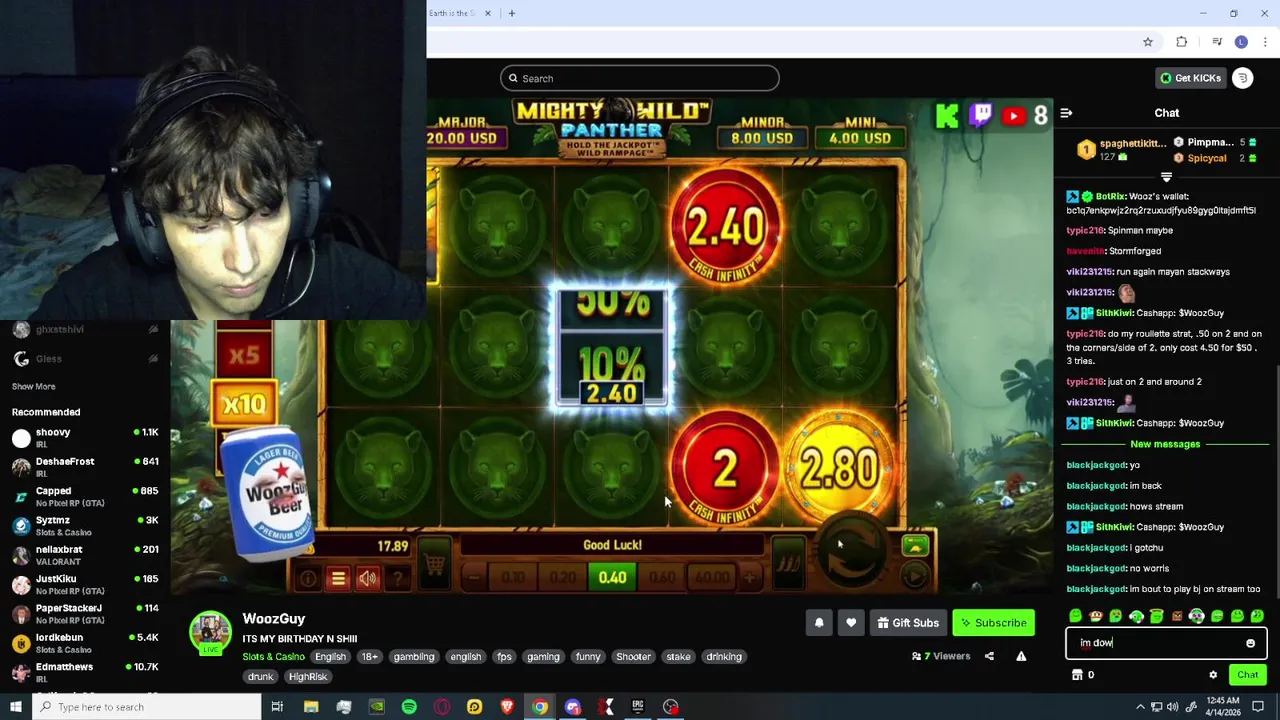Open WoozGuy channel avatar
The width and height of the screenshot is (1280, 720).
coord(210,632)
